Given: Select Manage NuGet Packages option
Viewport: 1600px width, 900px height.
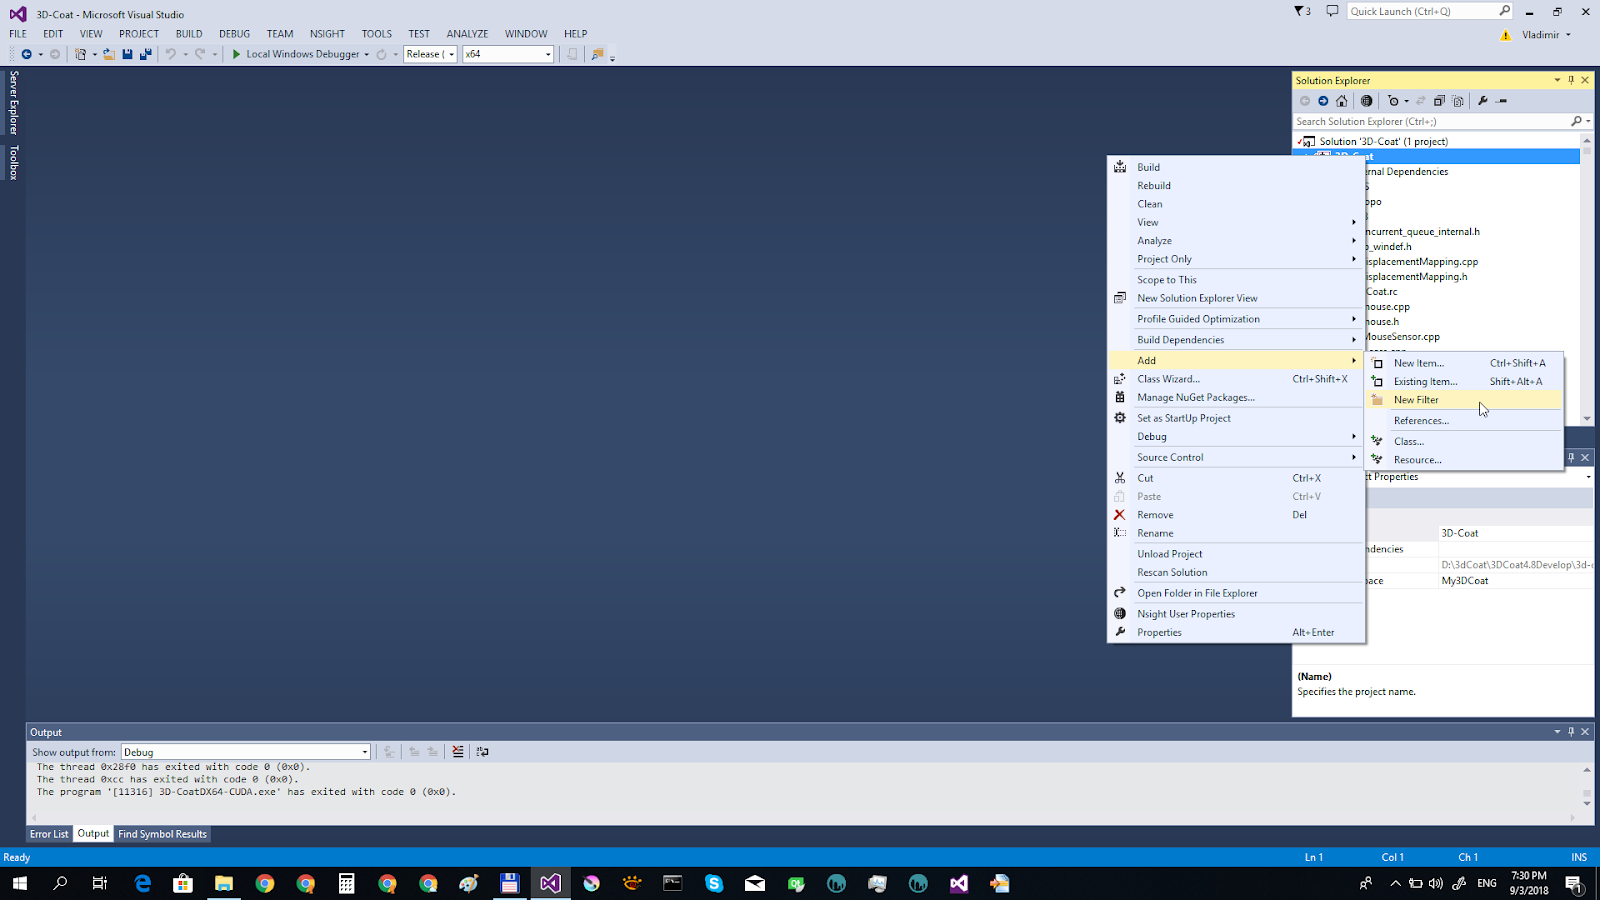Looking at the screenshot, I should (x=1236, y=397).
